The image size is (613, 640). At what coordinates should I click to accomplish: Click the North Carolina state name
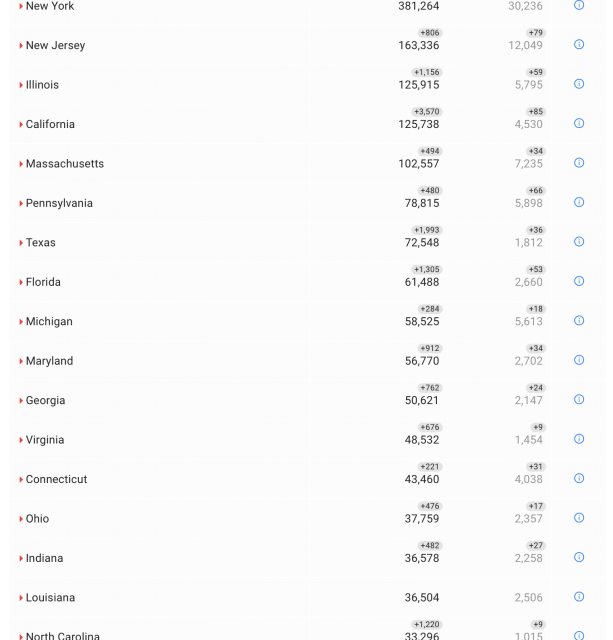[62, 635]
